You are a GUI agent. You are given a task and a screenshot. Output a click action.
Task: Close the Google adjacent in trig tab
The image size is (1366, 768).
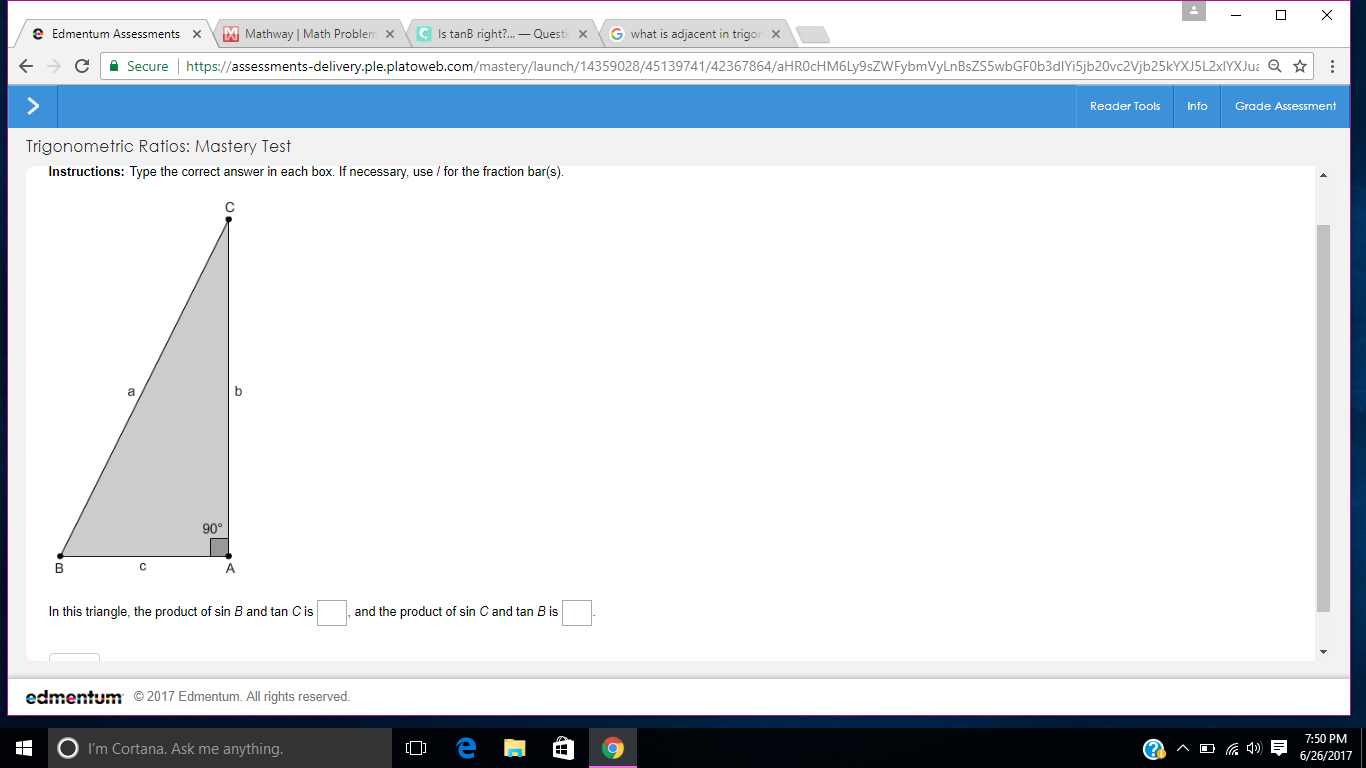pos(775,34)
